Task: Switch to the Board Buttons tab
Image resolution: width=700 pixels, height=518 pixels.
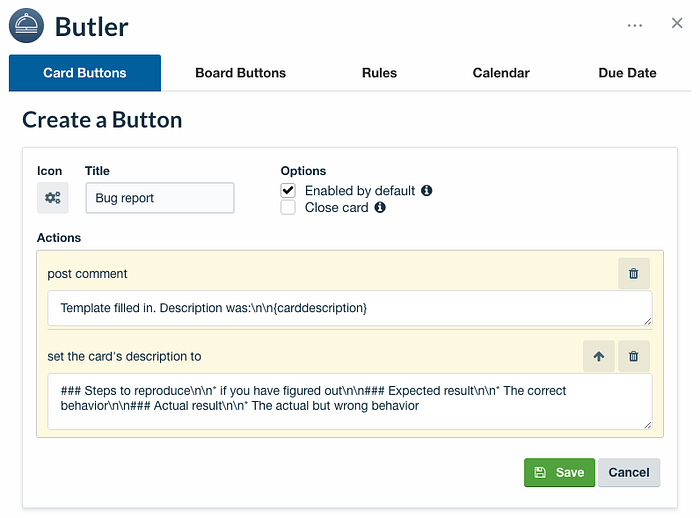Action: pyautogui.click(x=240, y=73)
